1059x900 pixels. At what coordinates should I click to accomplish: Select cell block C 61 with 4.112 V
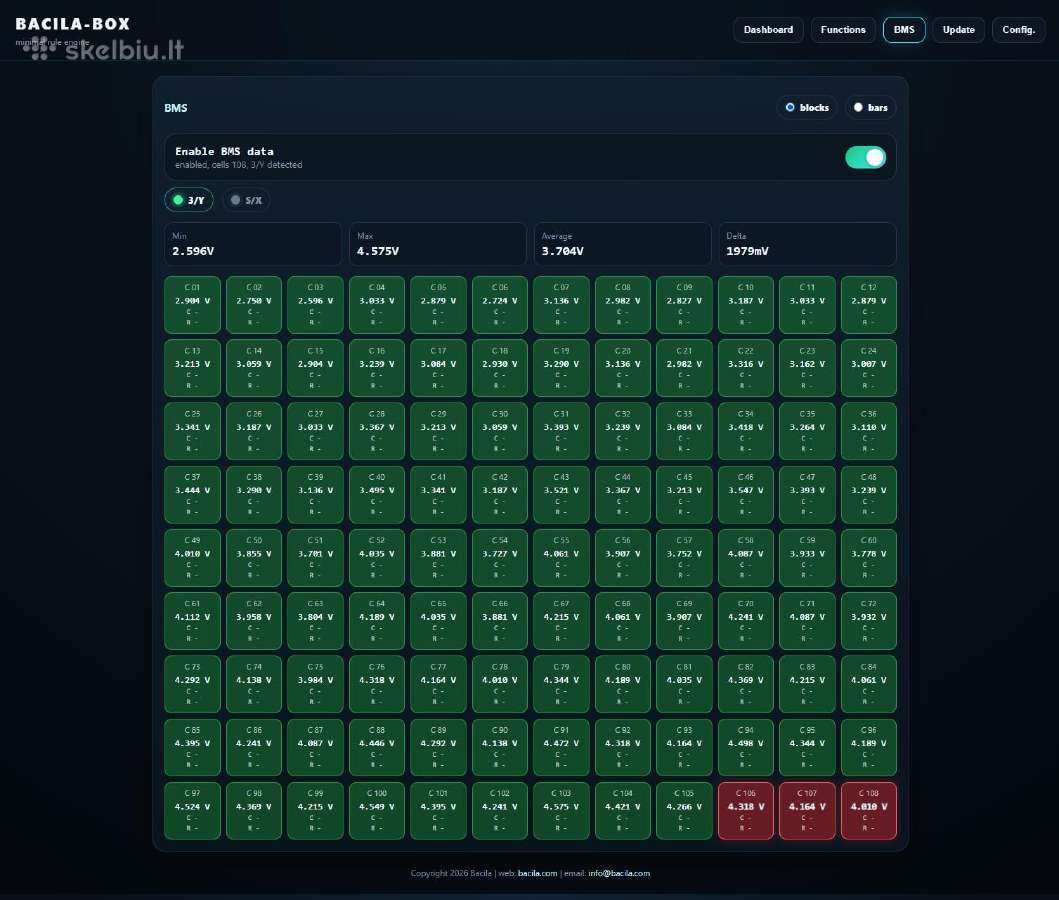[192, 621]
